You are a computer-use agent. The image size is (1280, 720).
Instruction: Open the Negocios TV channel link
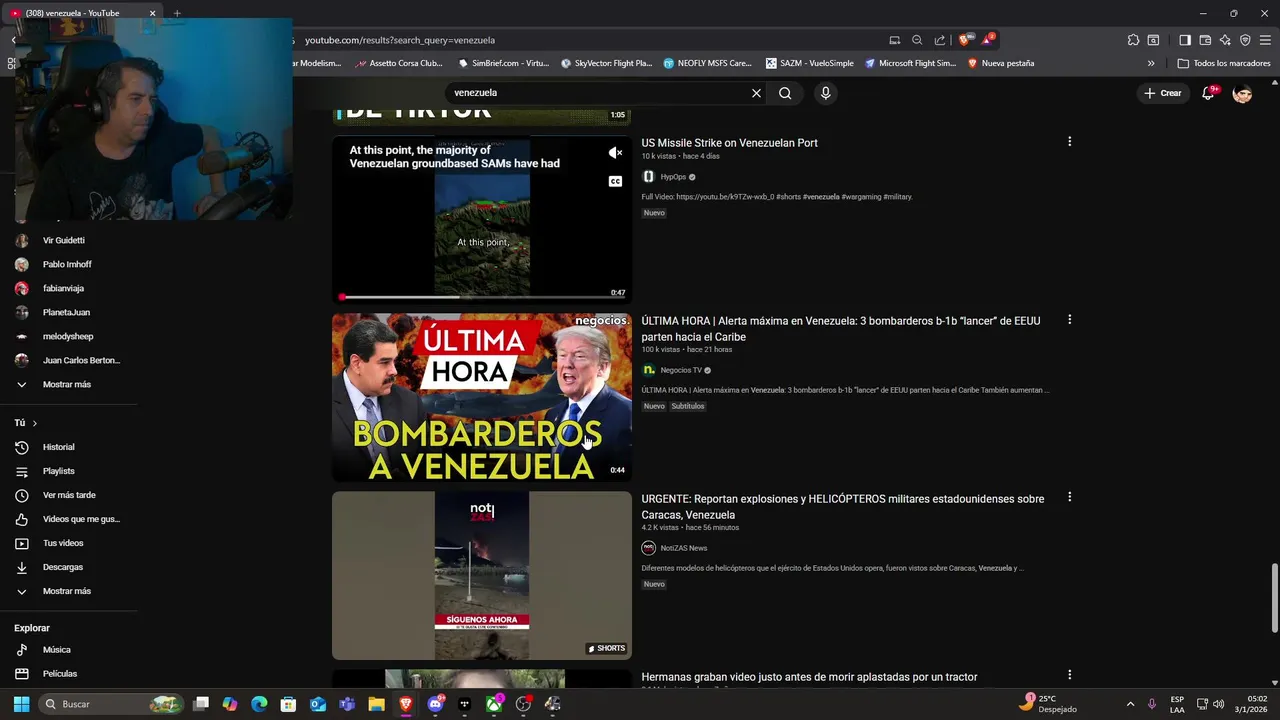tap(681, 370)
